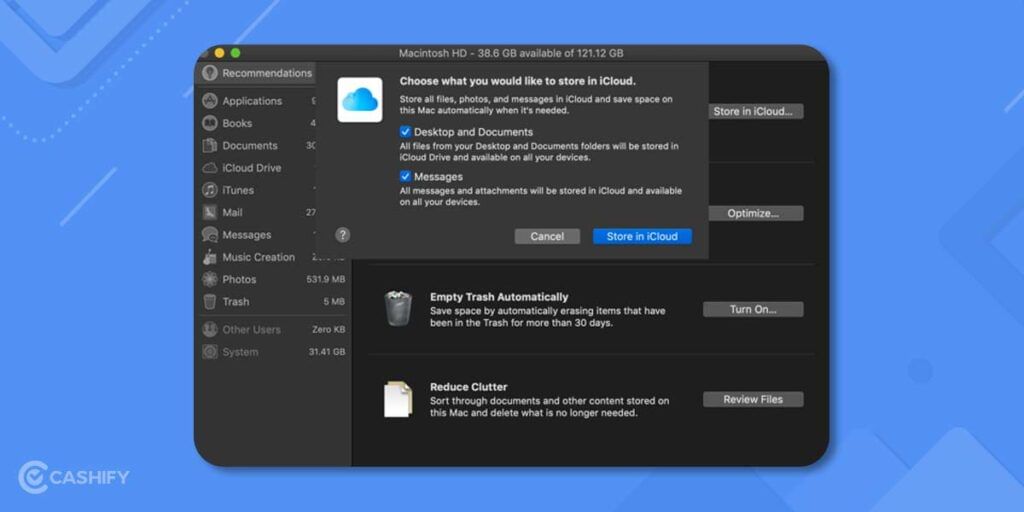Click the Messages speech bubble icon

click(210, 234)
